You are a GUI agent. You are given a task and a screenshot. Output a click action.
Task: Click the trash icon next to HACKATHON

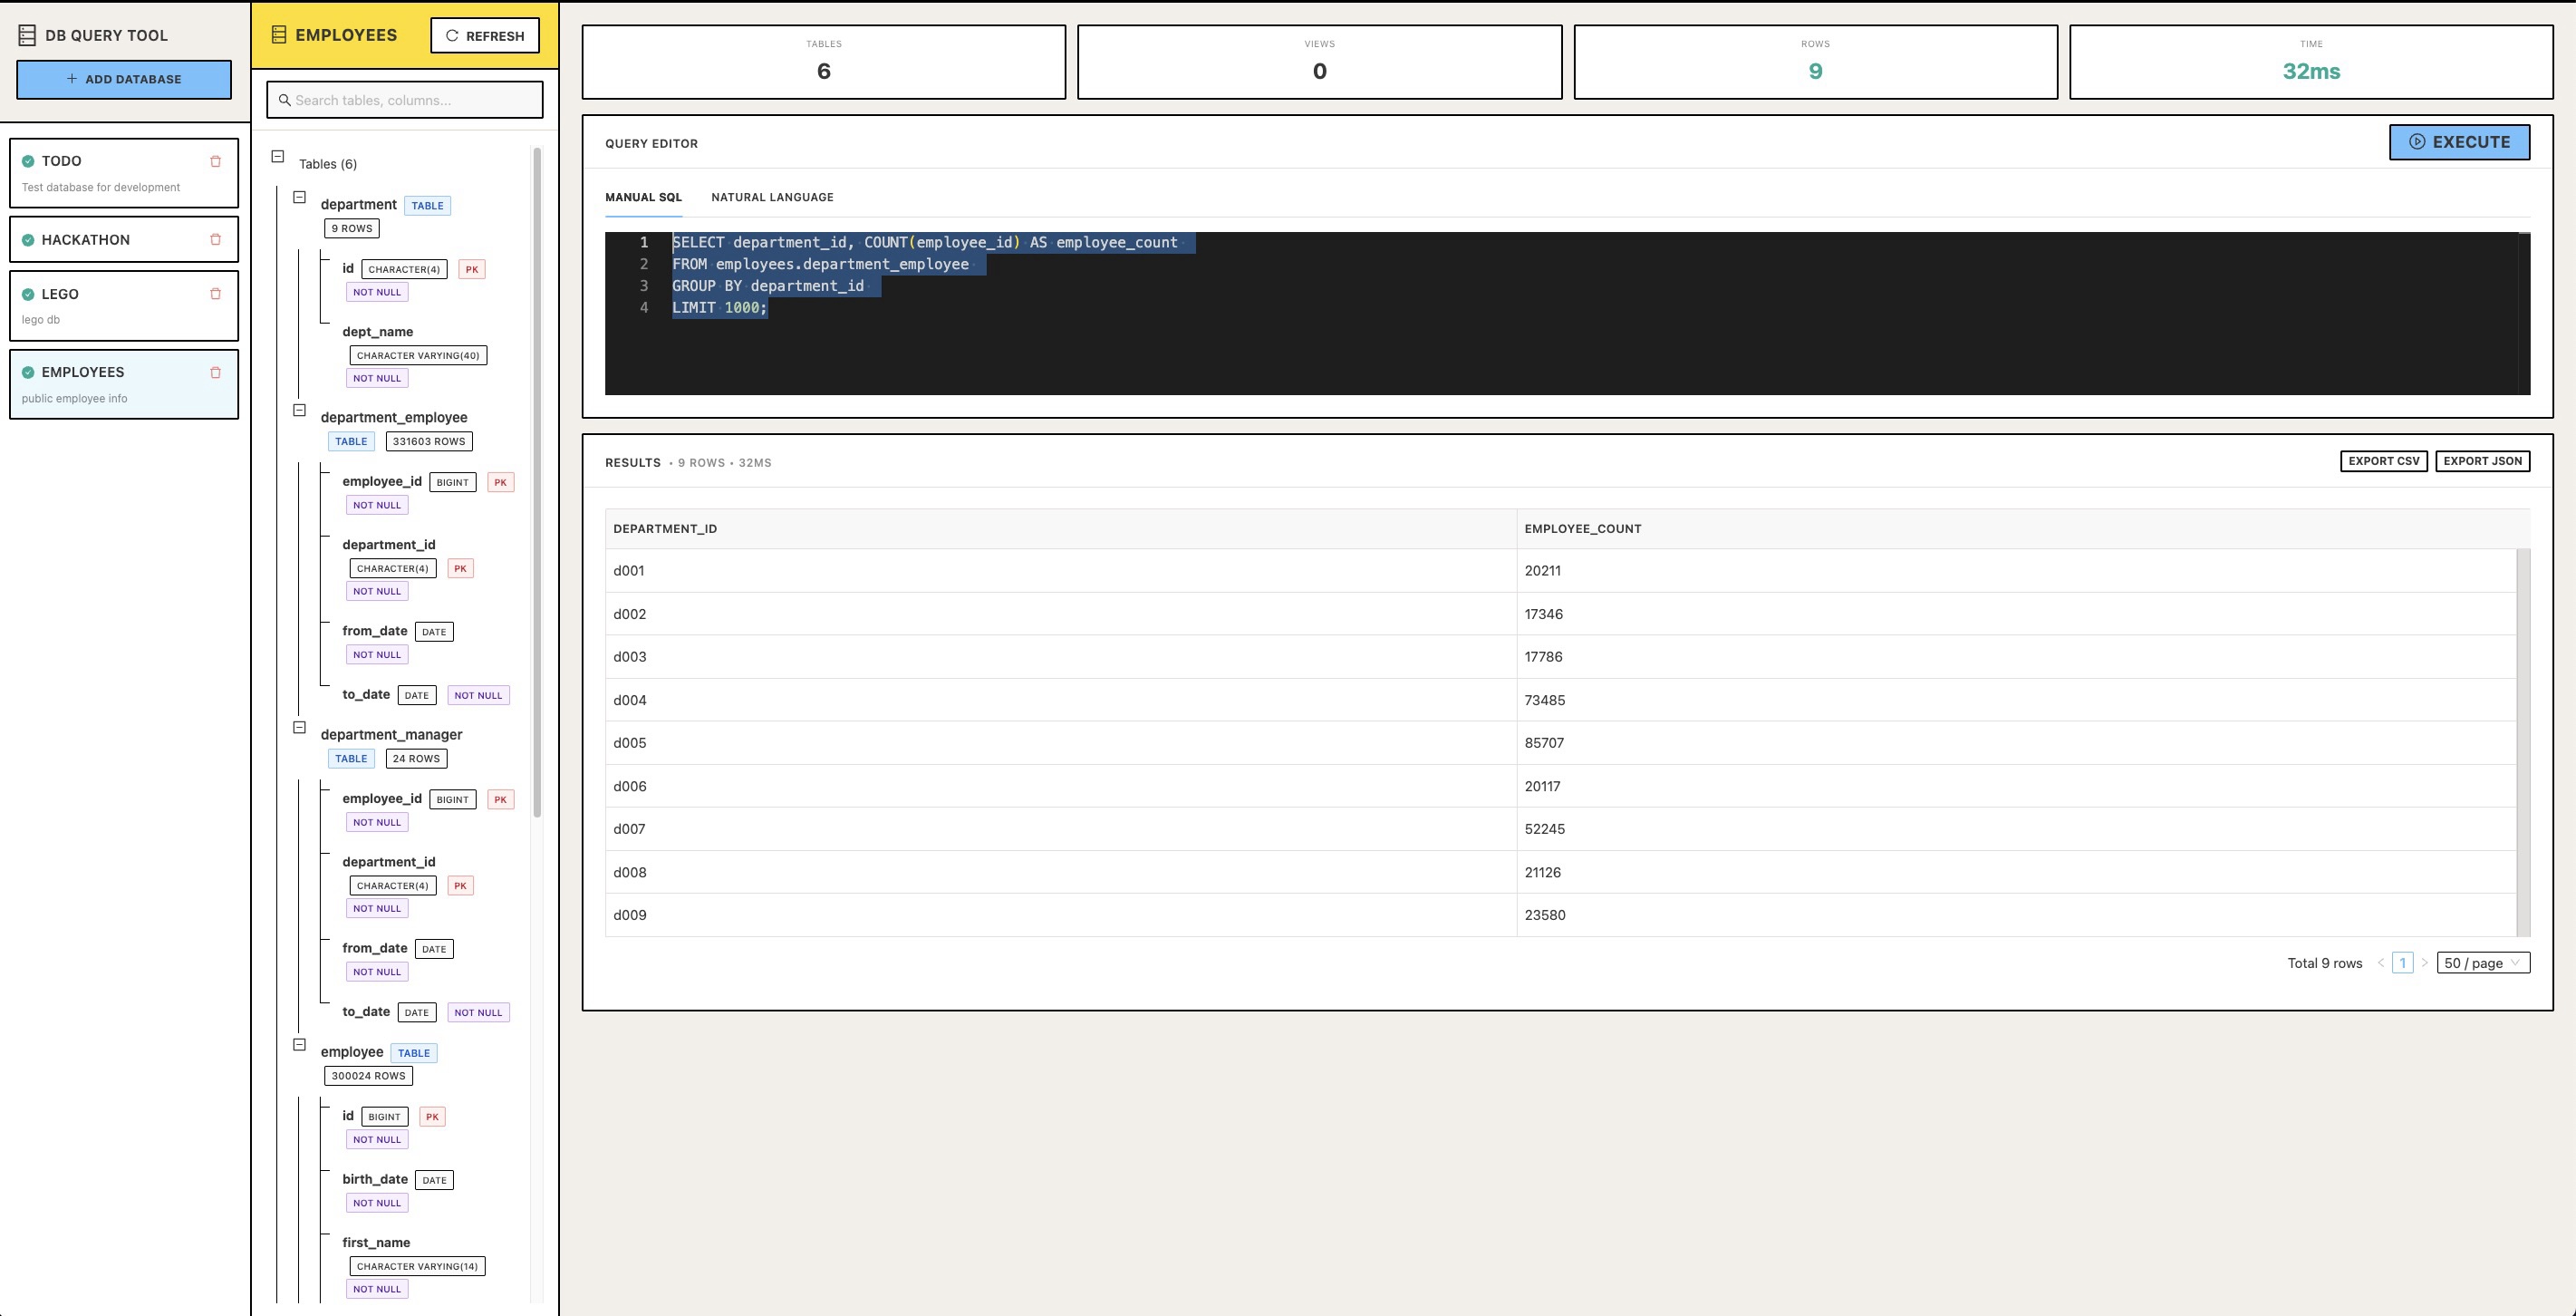point(215,239)
